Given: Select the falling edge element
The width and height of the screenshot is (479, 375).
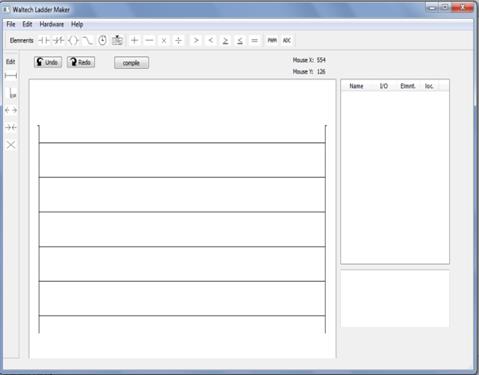Looking at the screenshot, I should 88,41.
